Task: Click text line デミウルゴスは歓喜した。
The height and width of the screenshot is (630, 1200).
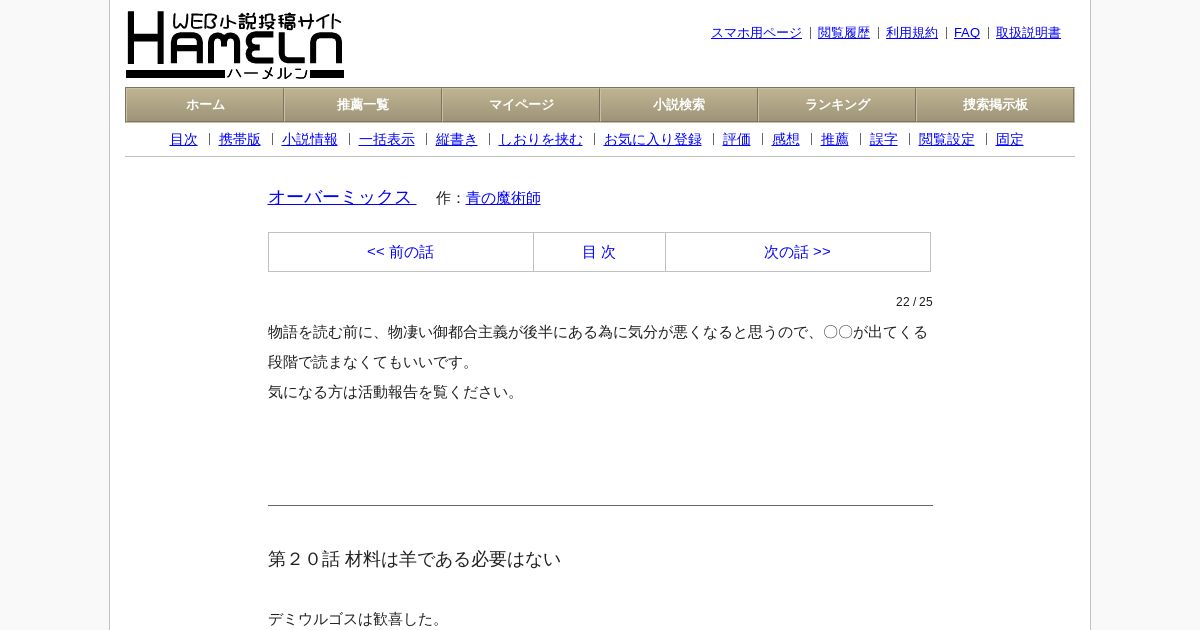Action: [357, 619]
